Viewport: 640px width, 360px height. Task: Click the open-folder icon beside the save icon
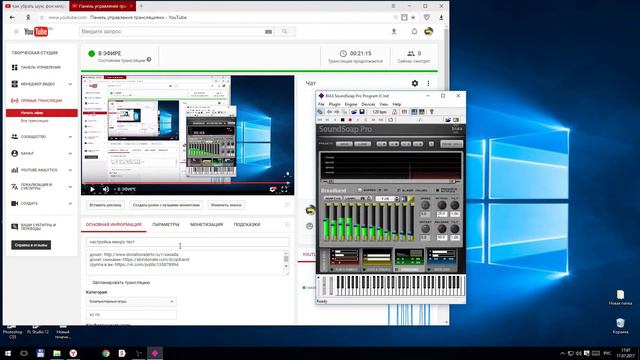354,111
